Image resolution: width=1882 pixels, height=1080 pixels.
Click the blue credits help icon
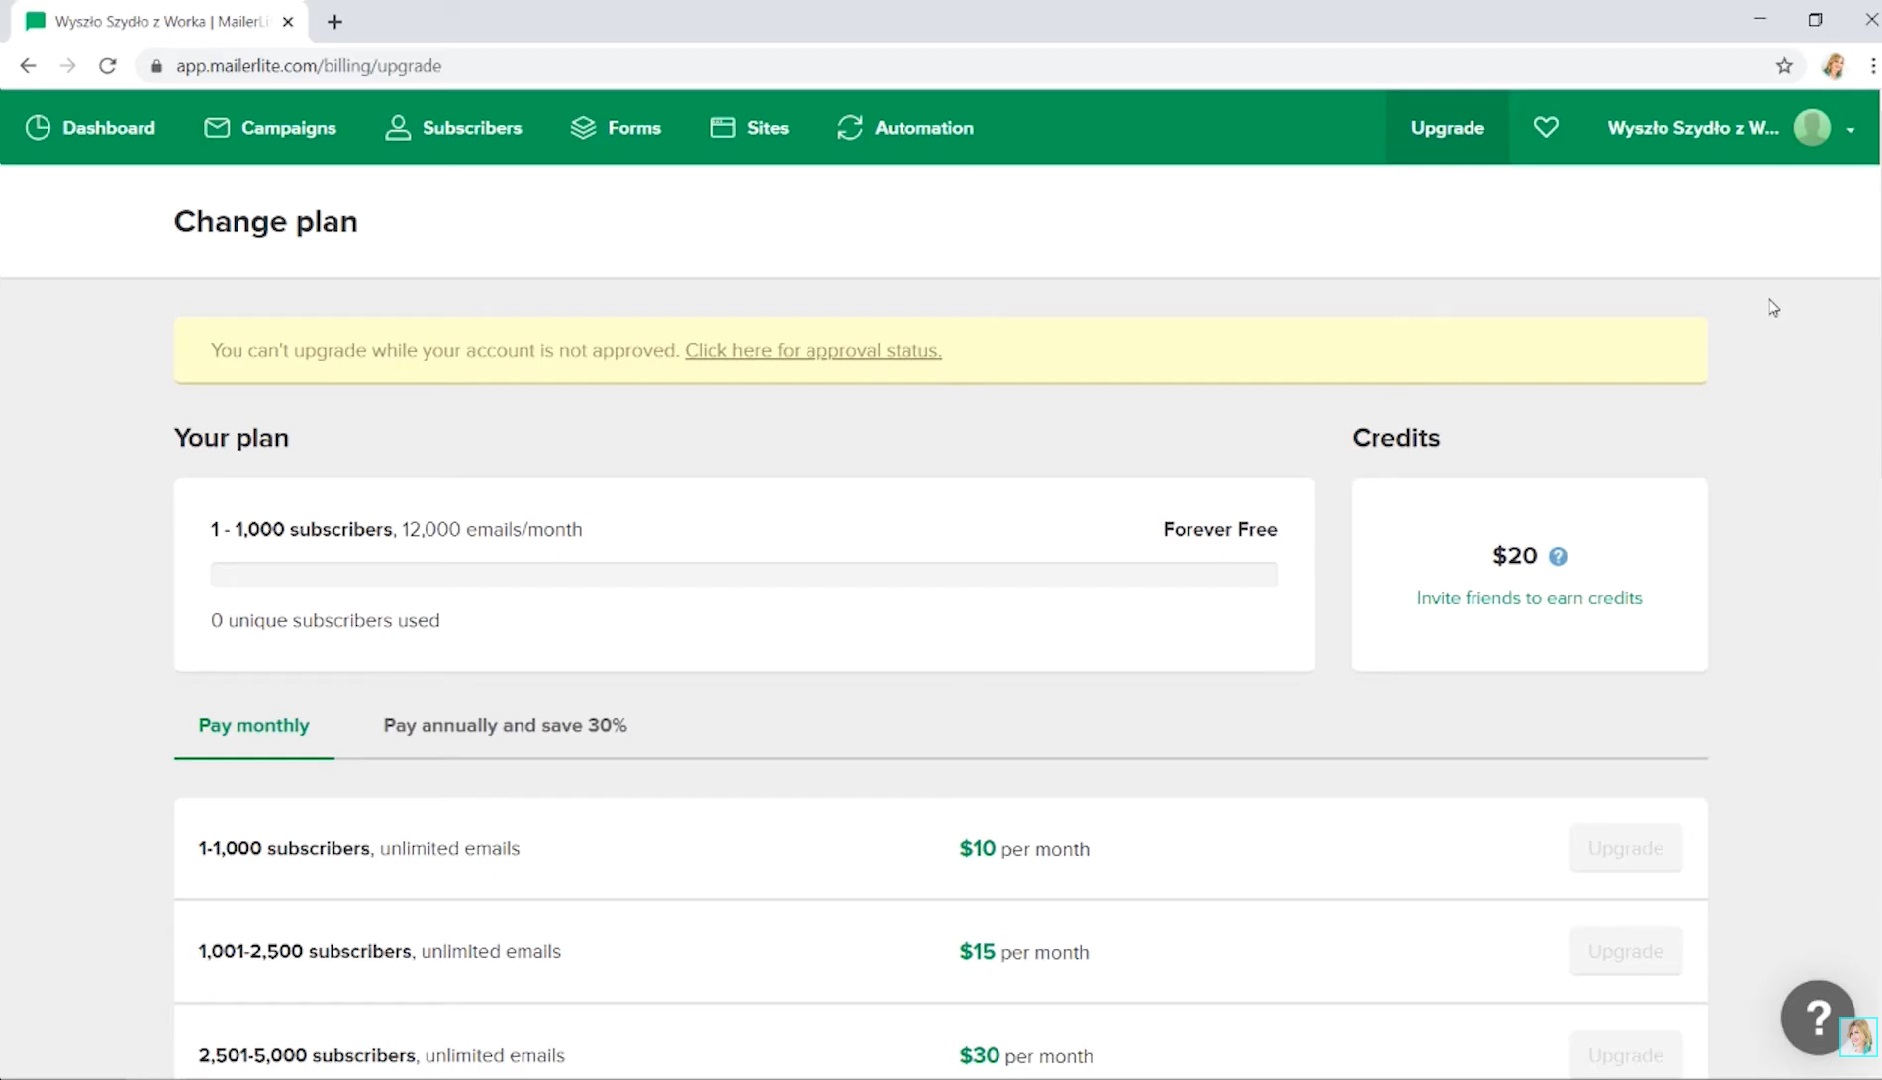click(x=1558, y=557)
